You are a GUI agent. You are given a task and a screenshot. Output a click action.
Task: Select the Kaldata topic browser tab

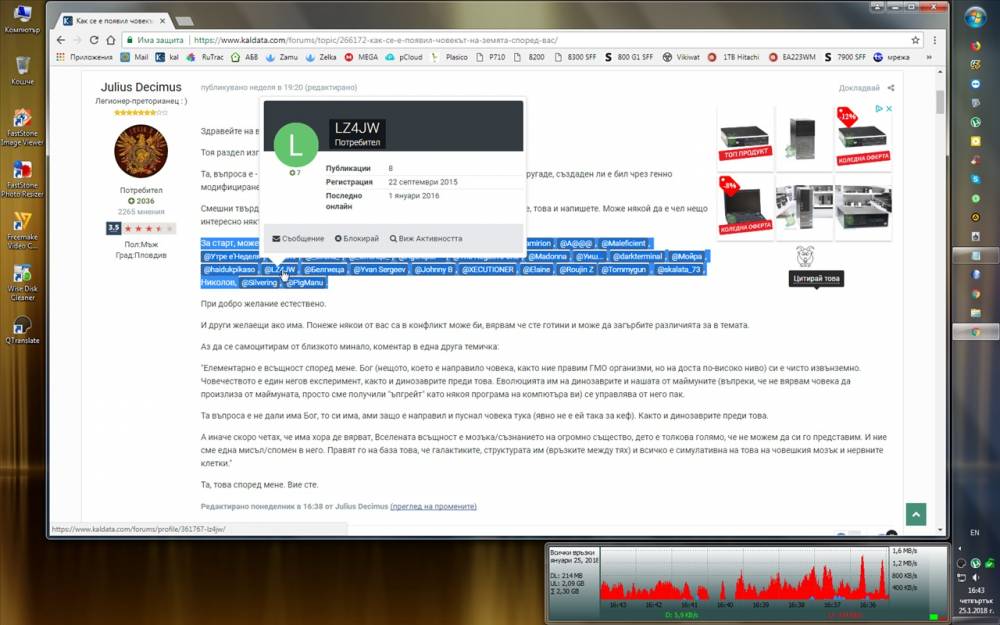click(x=112, y=21)
